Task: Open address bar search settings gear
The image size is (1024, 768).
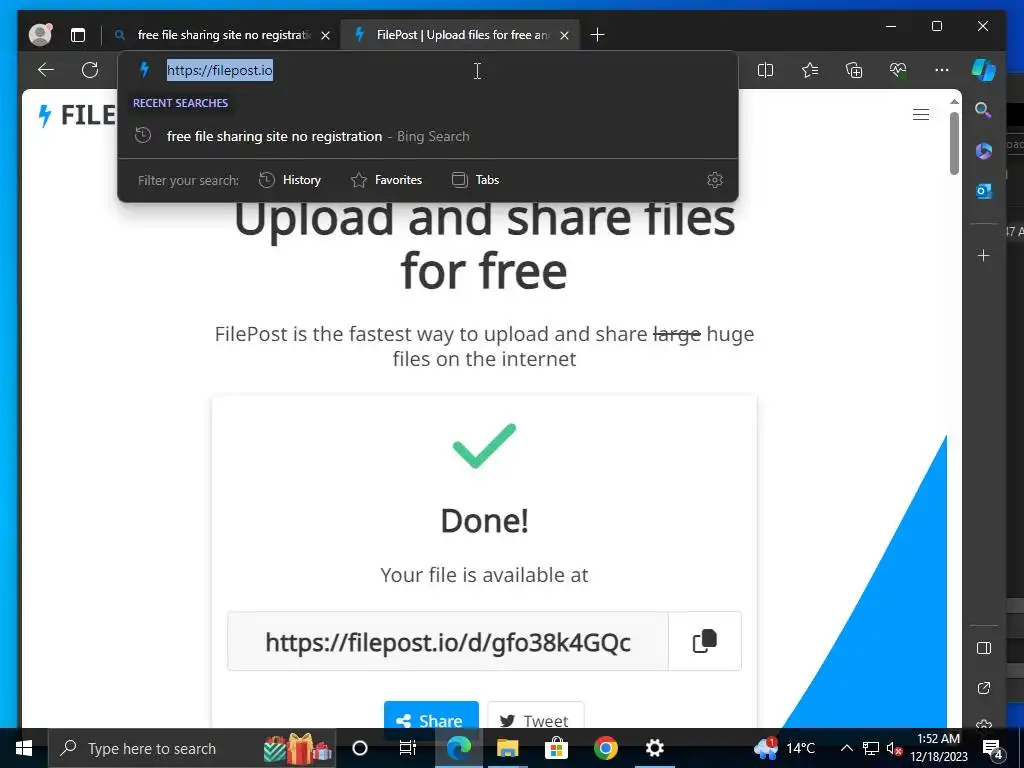Action: (715, 180)
